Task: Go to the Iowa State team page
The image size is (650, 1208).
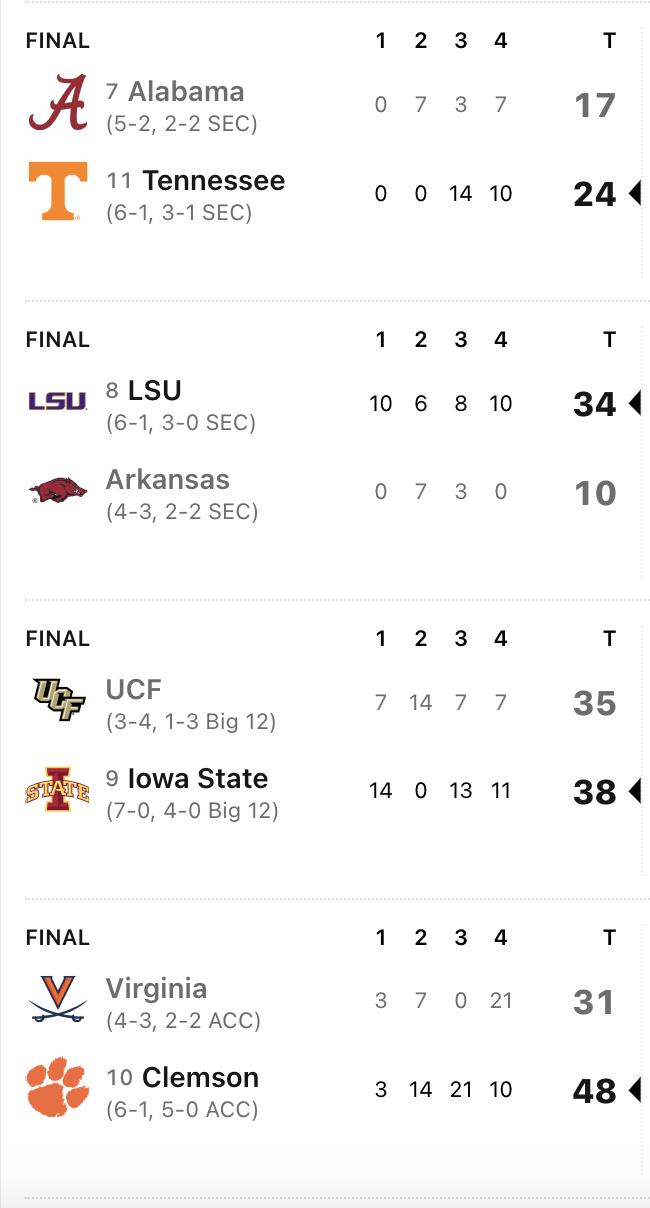Action: [x=198, y=779]
